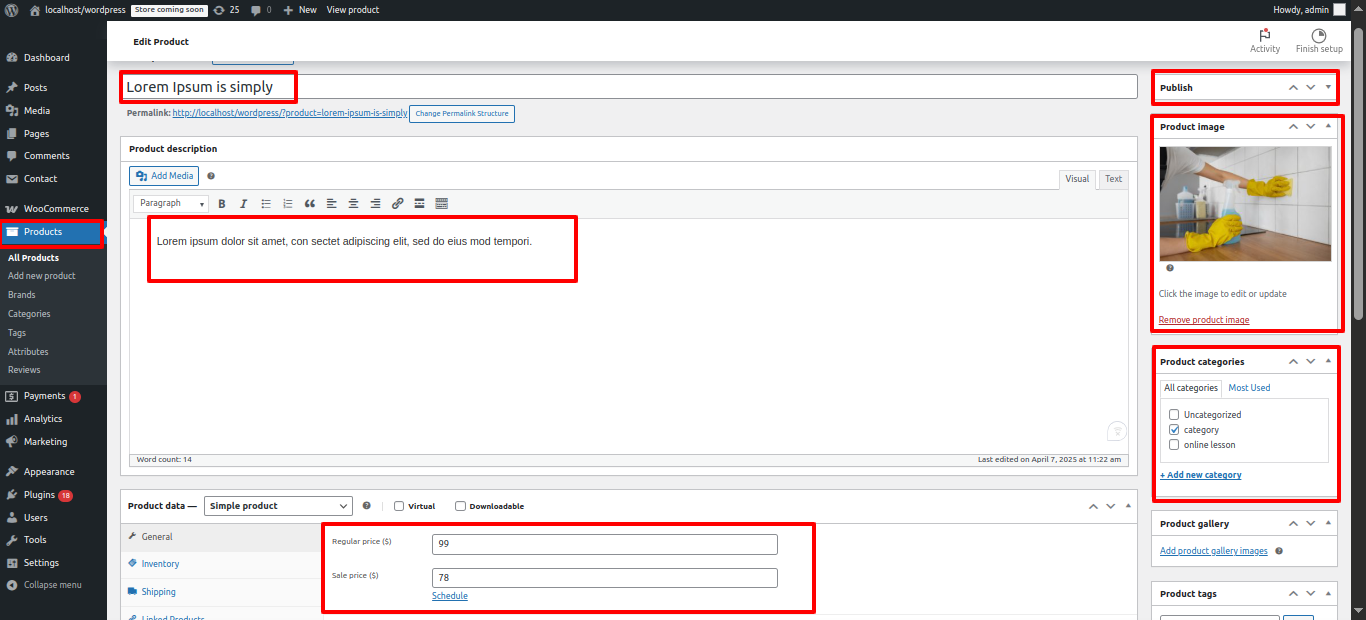Image resolution: width=1366 pixels, height=620 pixels.
Task: Open the Simple product type dropdown
Action: (x=279, y=506)
